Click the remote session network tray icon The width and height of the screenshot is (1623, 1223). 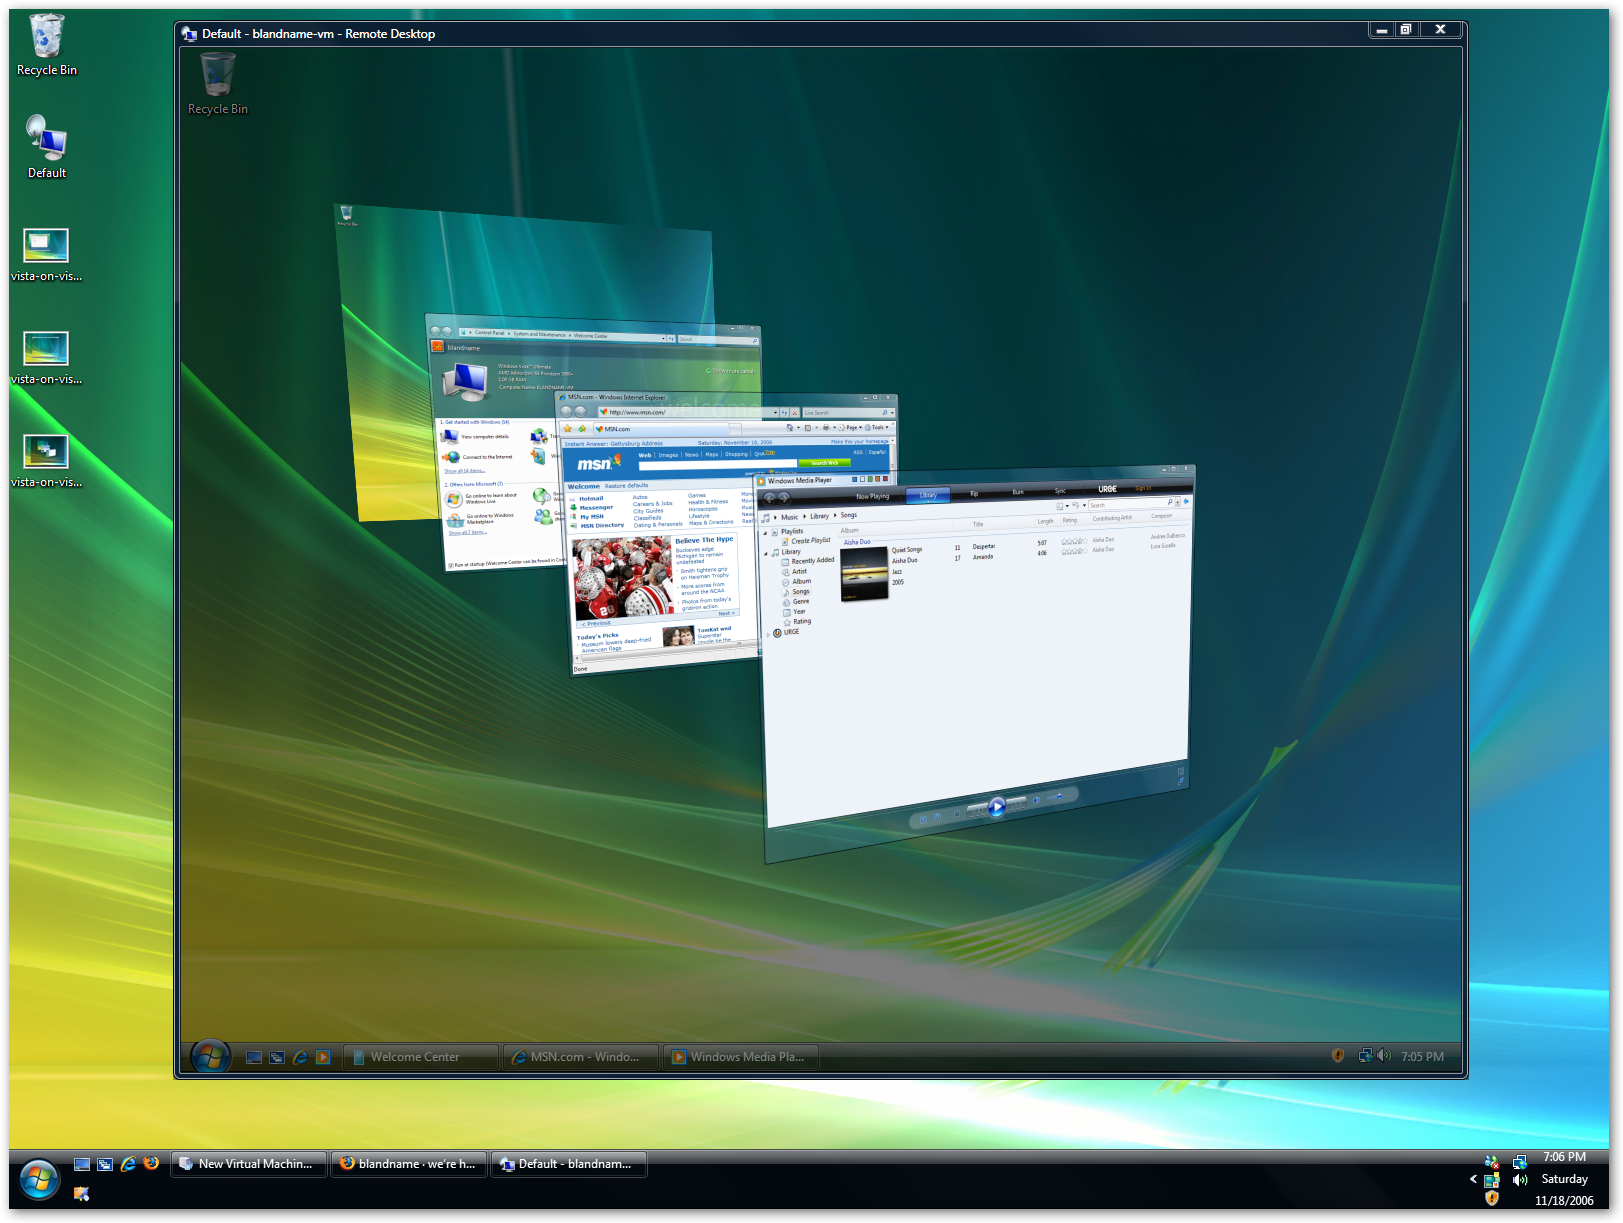(x=1365, y=1055)
